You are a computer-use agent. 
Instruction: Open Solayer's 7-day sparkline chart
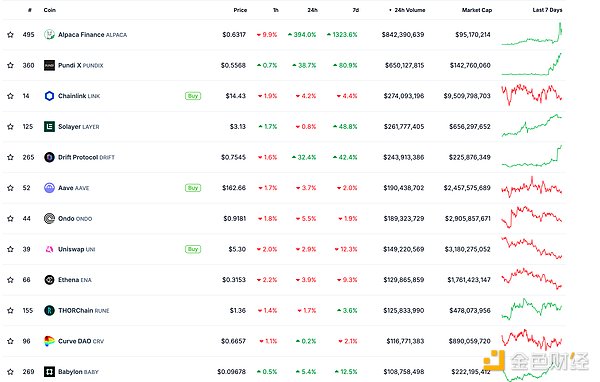point(532,125)
